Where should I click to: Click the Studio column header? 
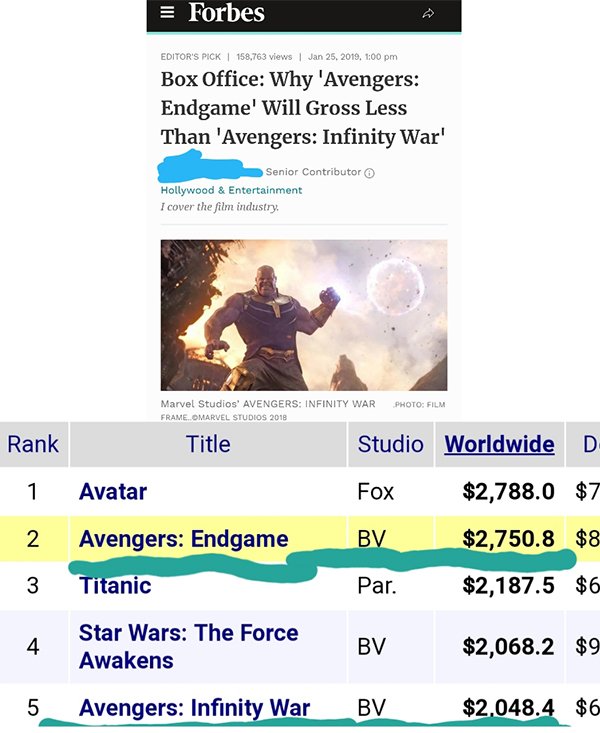(390, 444)
